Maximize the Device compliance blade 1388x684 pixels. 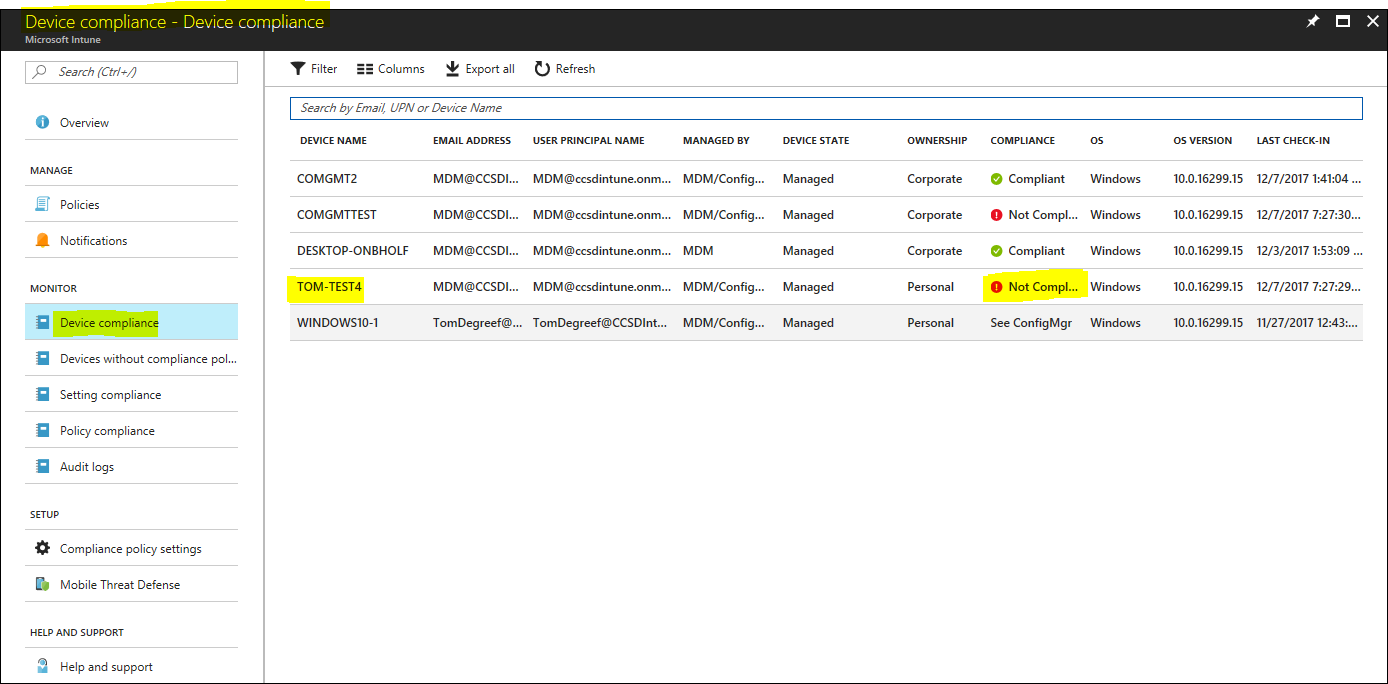click(x=1343, y=21)
